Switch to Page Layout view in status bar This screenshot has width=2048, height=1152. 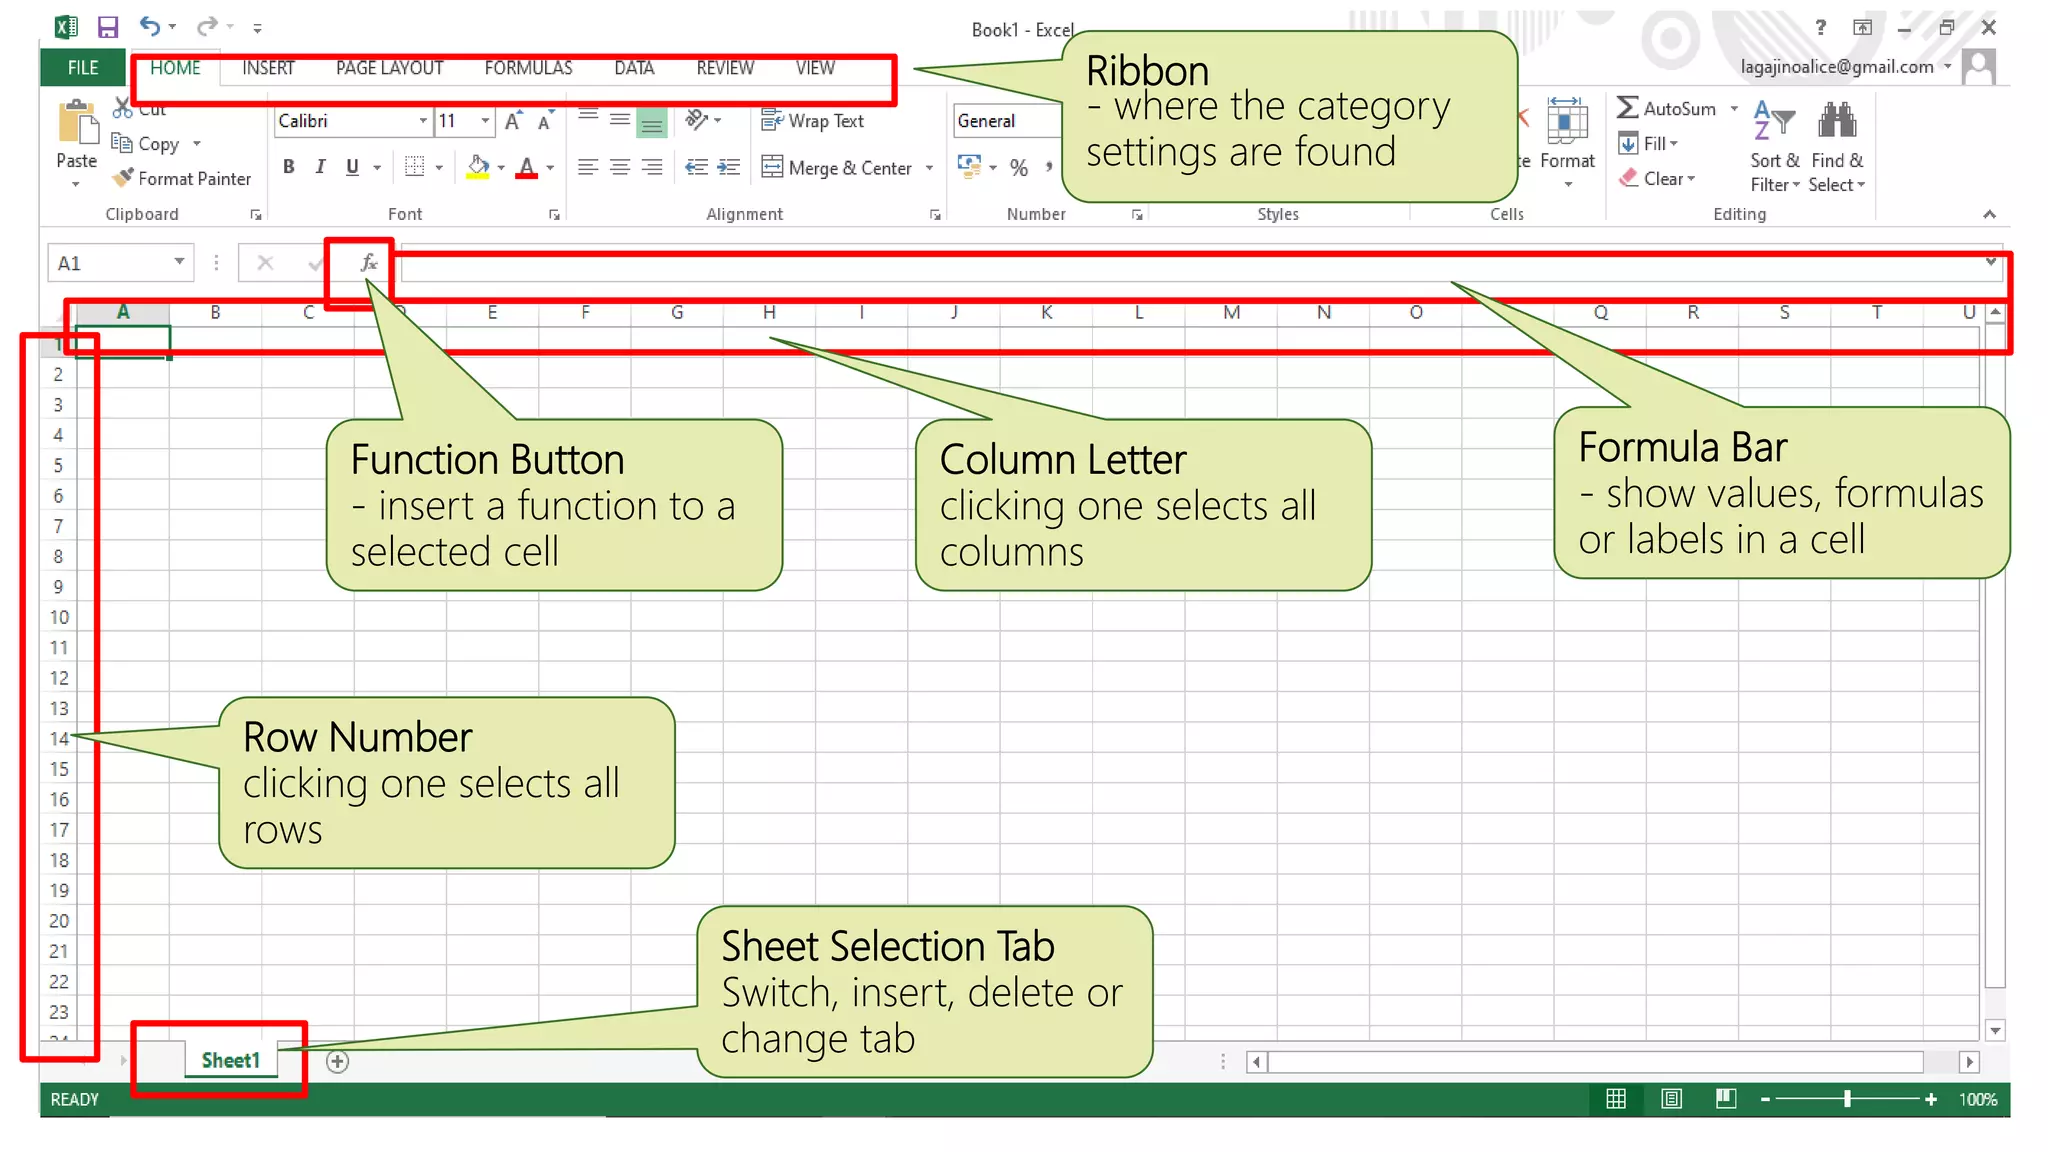(1671, 1099)
